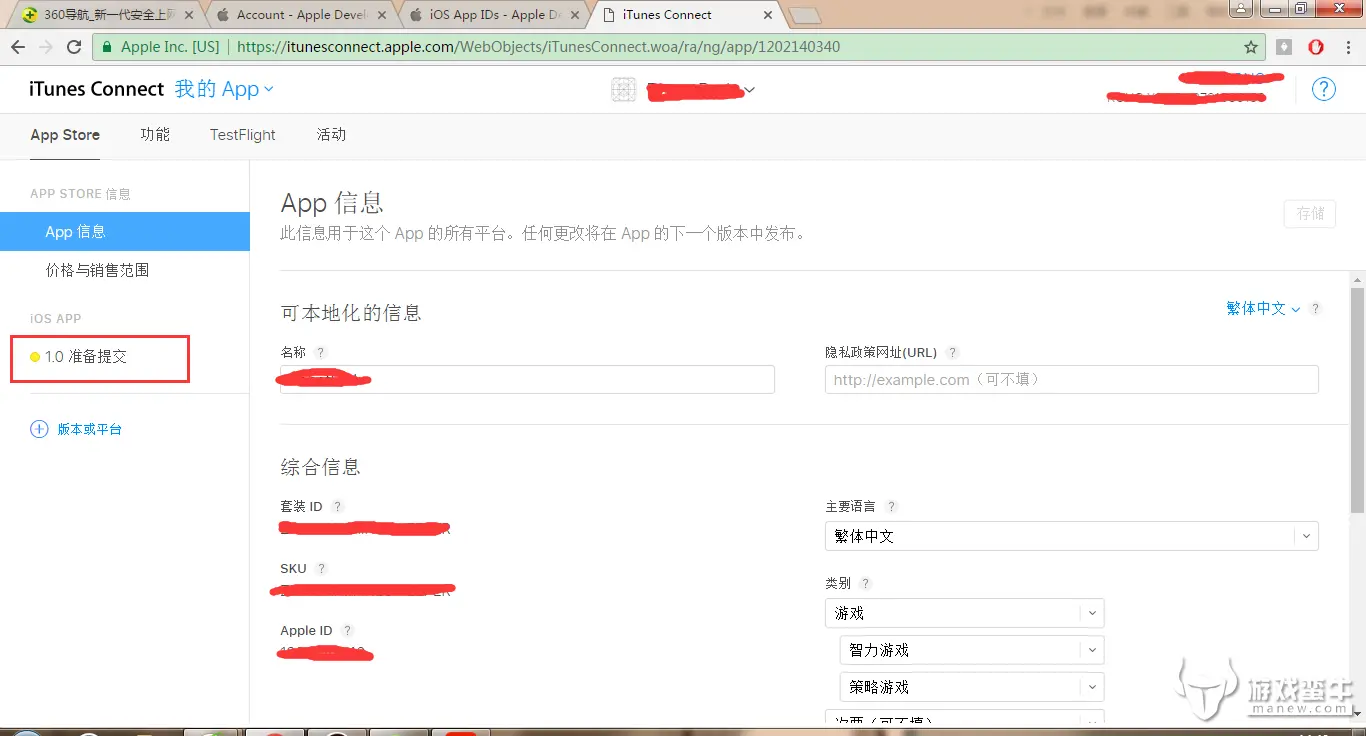This screenshot has height=736, width=1366.
Task: Open the red hand ad-blocker extension
Action: coord(1316,47)
